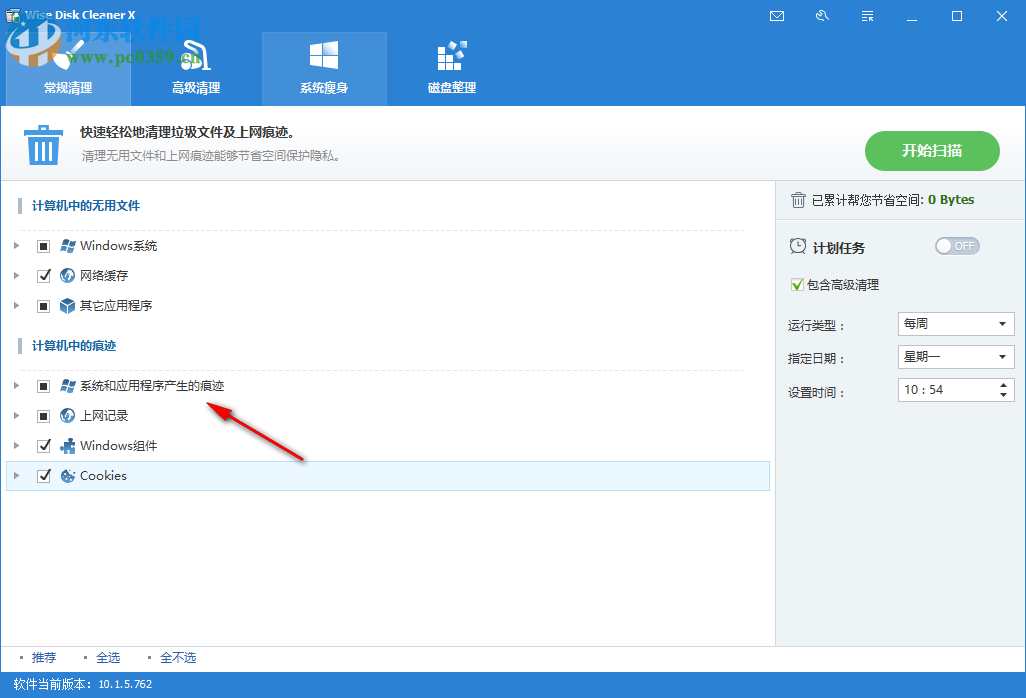Open the mail feedback icon in title bar
The height and width of the screenshot is (698, 1026).
(777, 16)
